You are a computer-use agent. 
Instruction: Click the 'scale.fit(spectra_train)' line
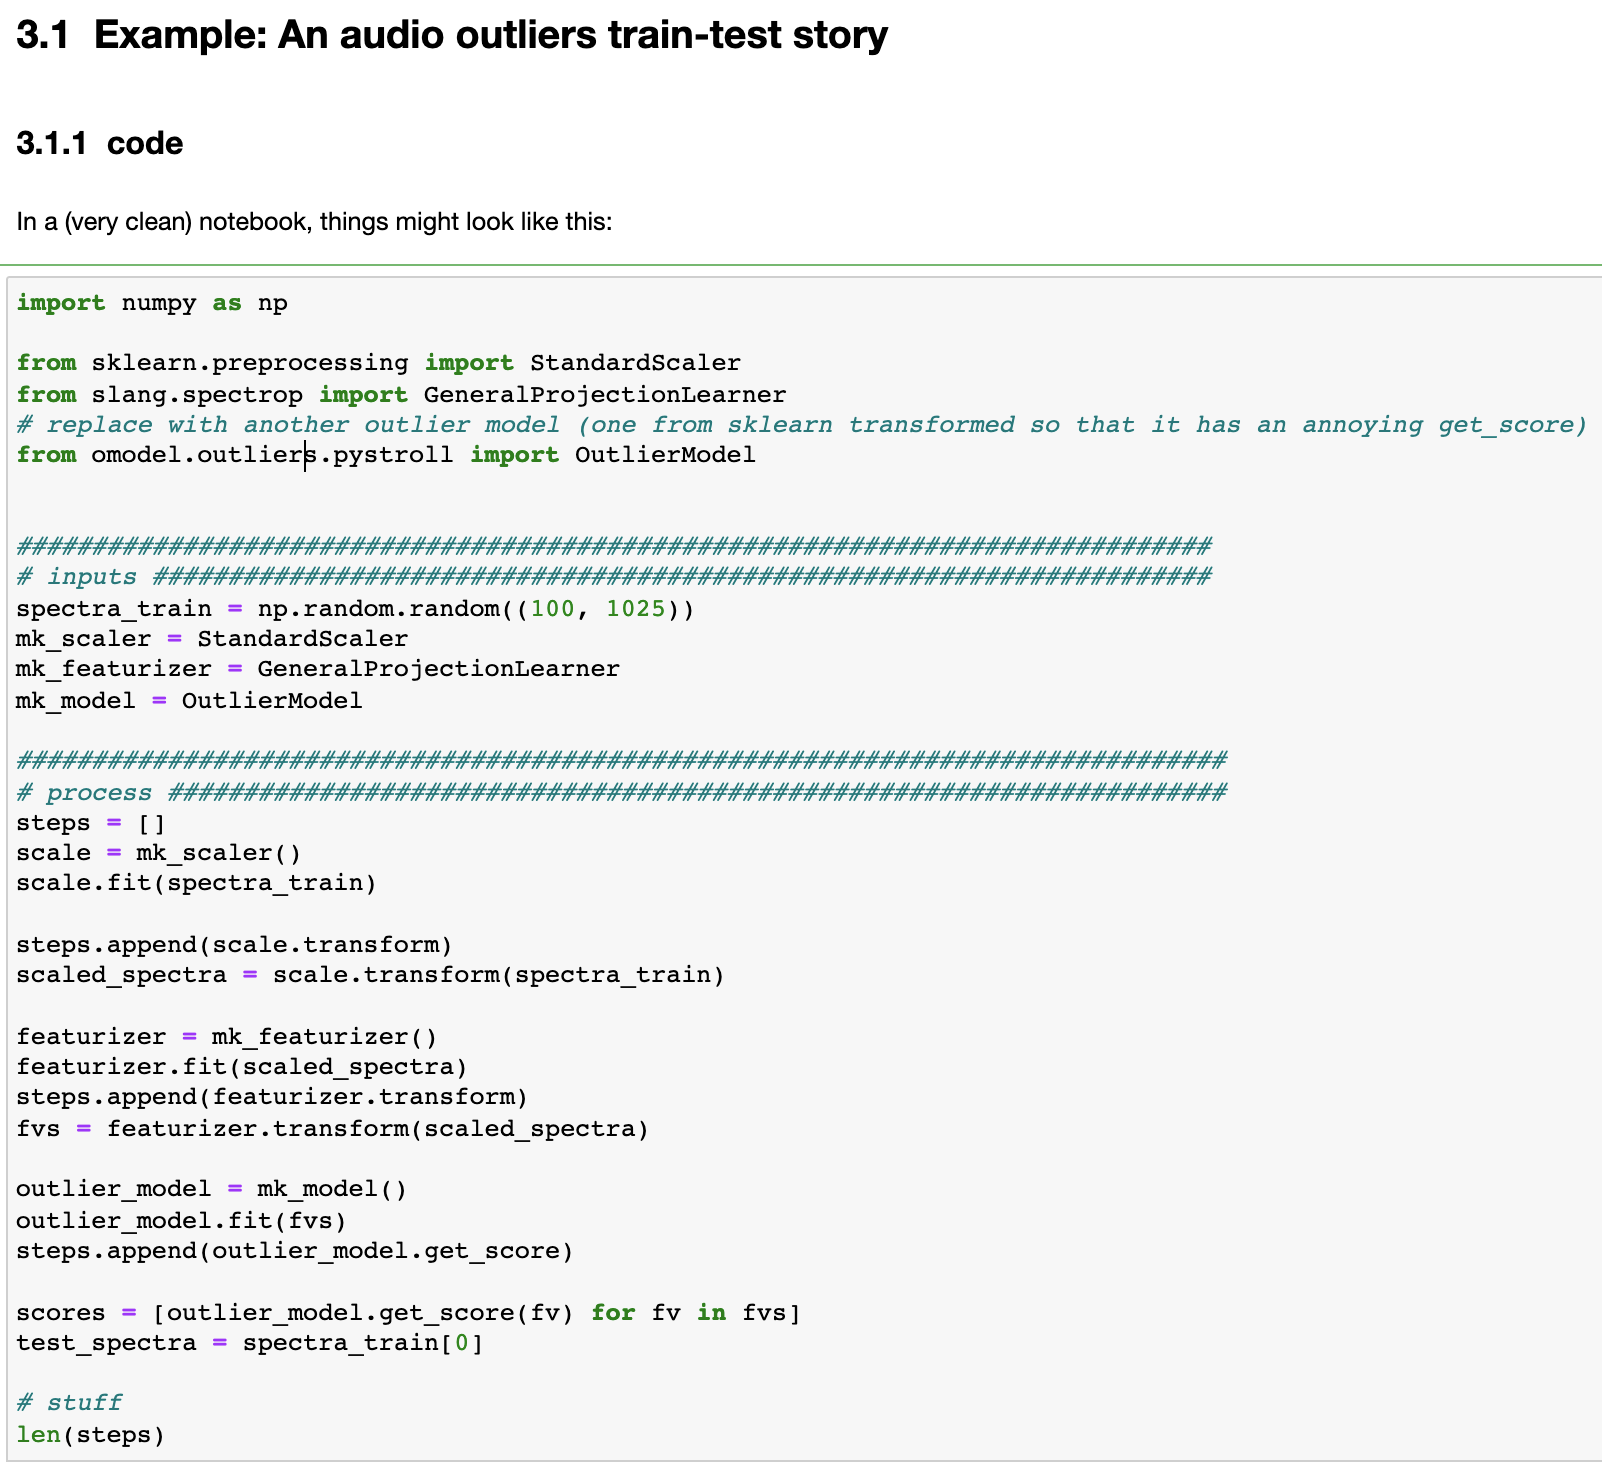[196, 883]
